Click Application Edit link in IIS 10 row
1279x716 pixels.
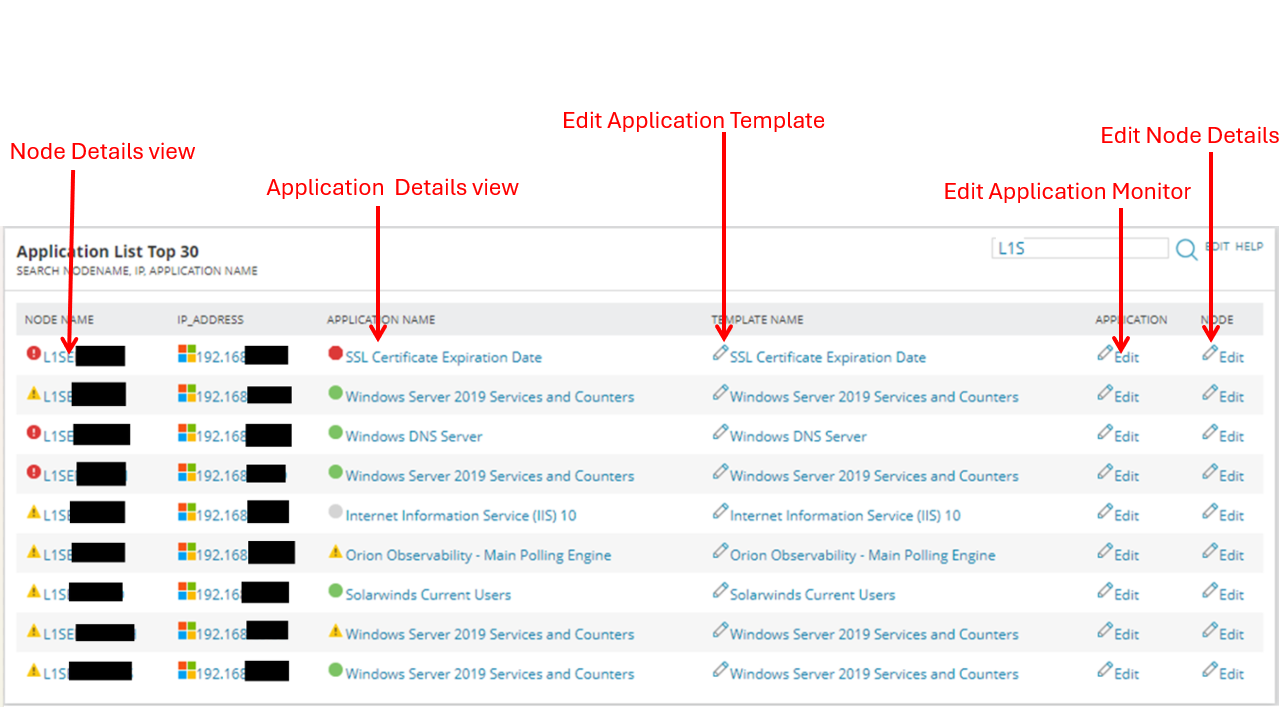[x=1127, y=515]
